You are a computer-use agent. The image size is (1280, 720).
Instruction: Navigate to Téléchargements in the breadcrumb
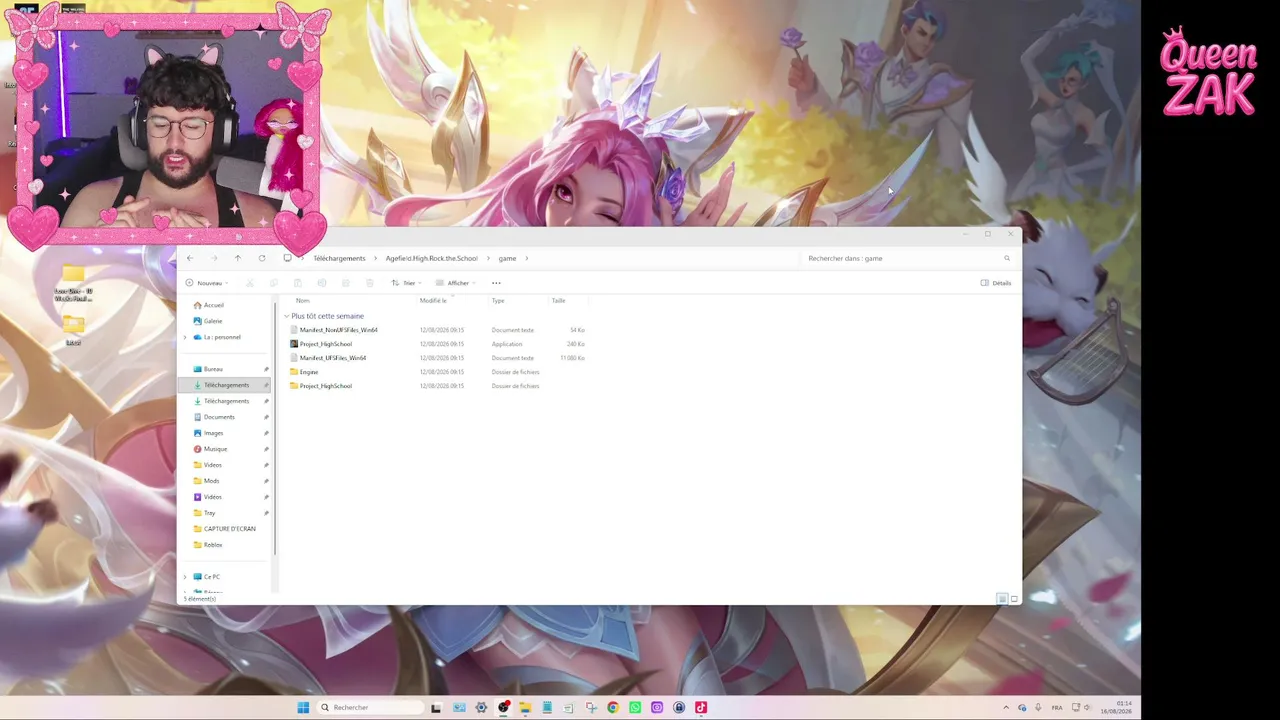(x=340, y=258)
